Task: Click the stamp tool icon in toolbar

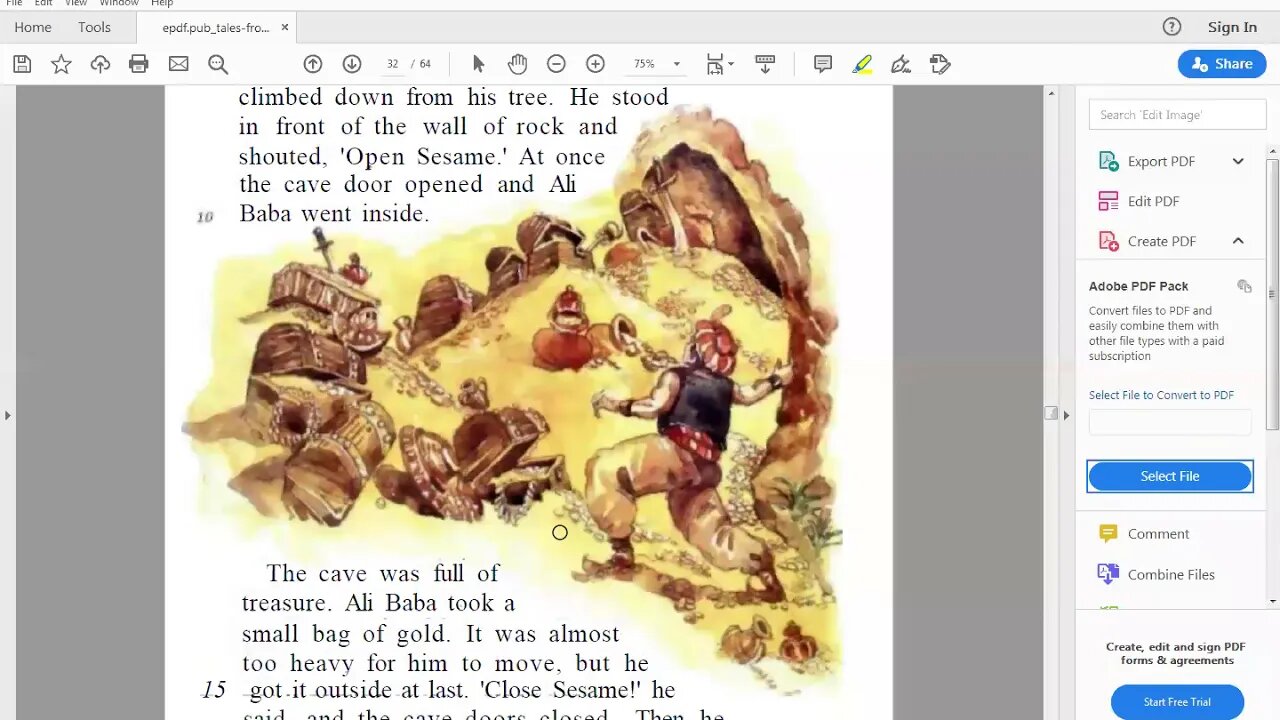Action: coord(940,64)
